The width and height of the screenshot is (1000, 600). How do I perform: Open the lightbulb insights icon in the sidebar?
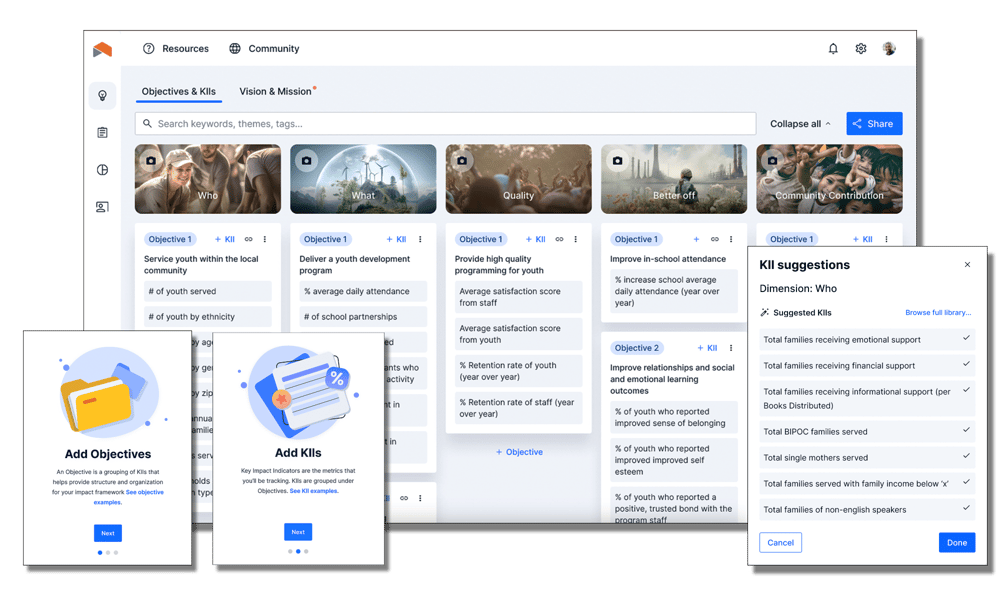(102, 94)
